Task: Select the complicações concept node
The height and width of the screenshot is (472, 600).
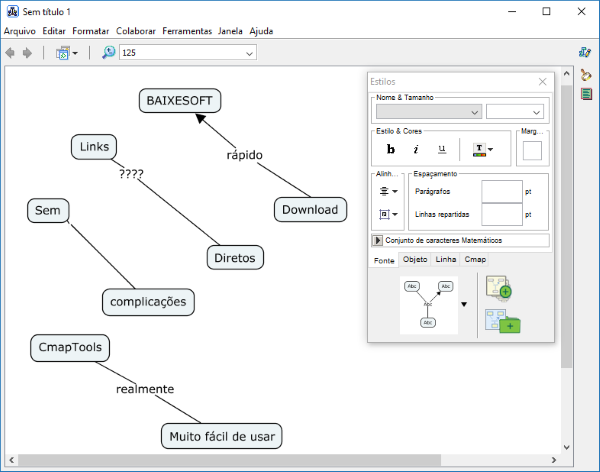Action: tap(148, 302)
